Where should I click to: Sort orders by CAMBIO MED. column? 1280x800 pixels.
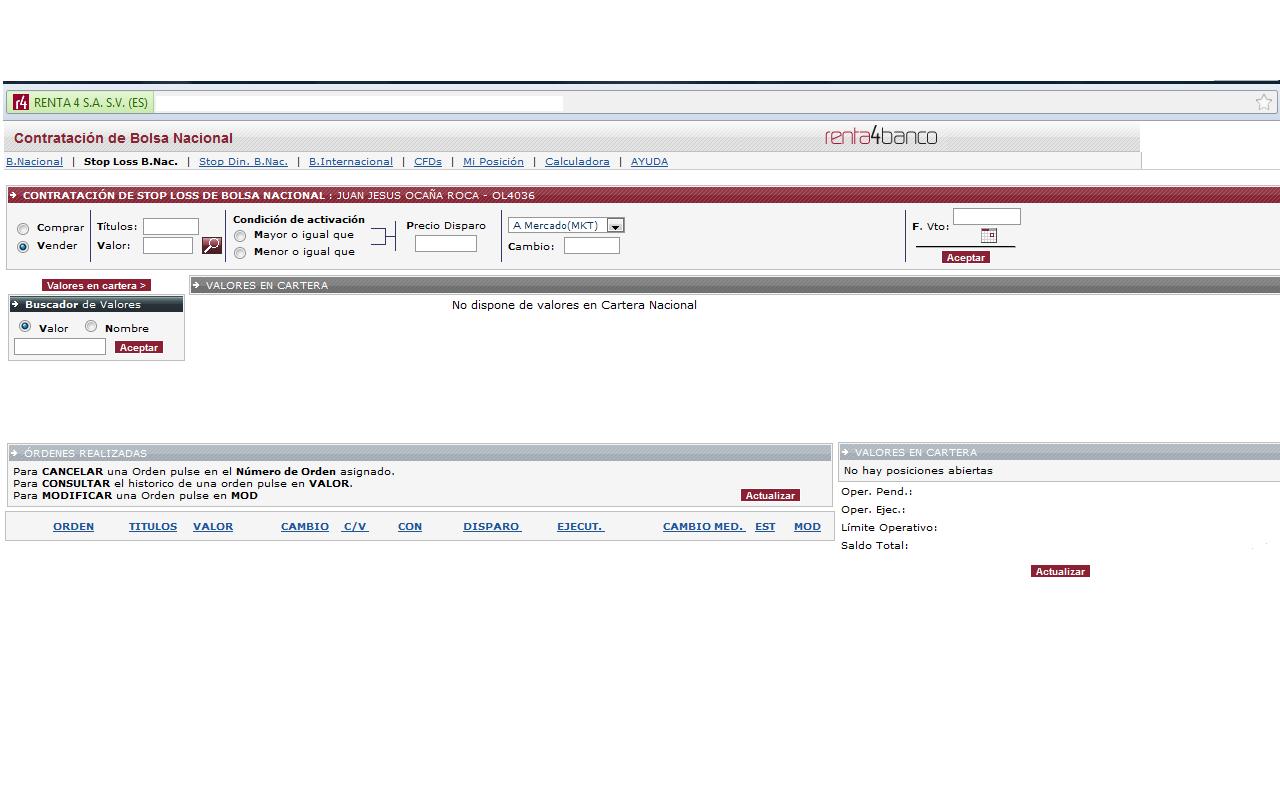click(x=704, y=526)
